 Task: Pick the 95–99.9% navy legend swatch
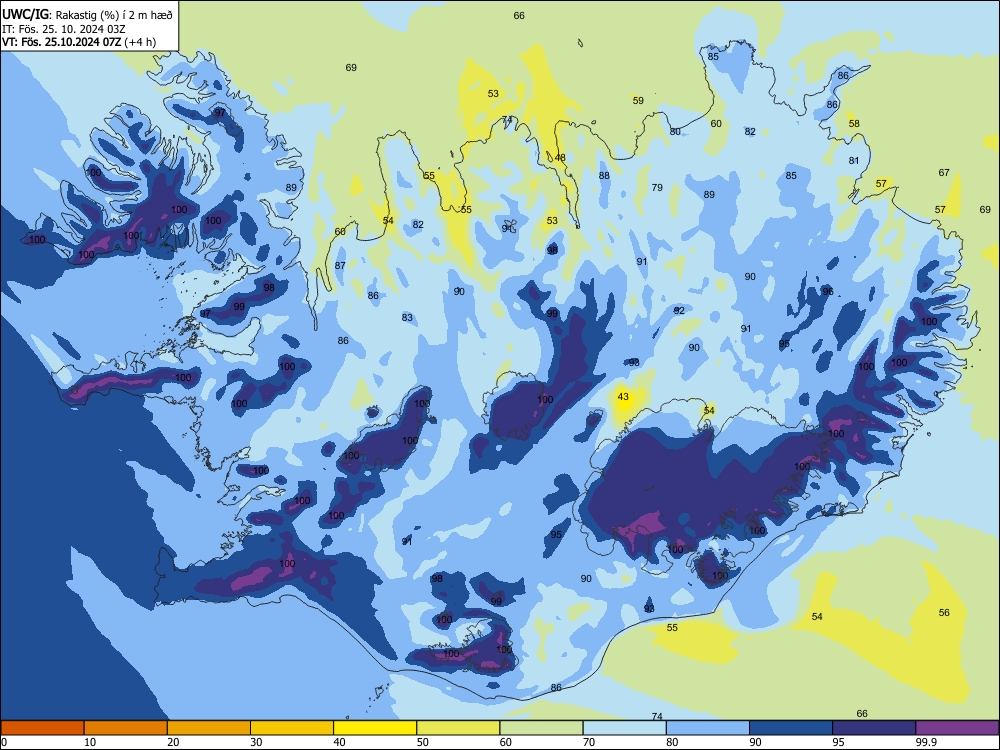[874, 728]
